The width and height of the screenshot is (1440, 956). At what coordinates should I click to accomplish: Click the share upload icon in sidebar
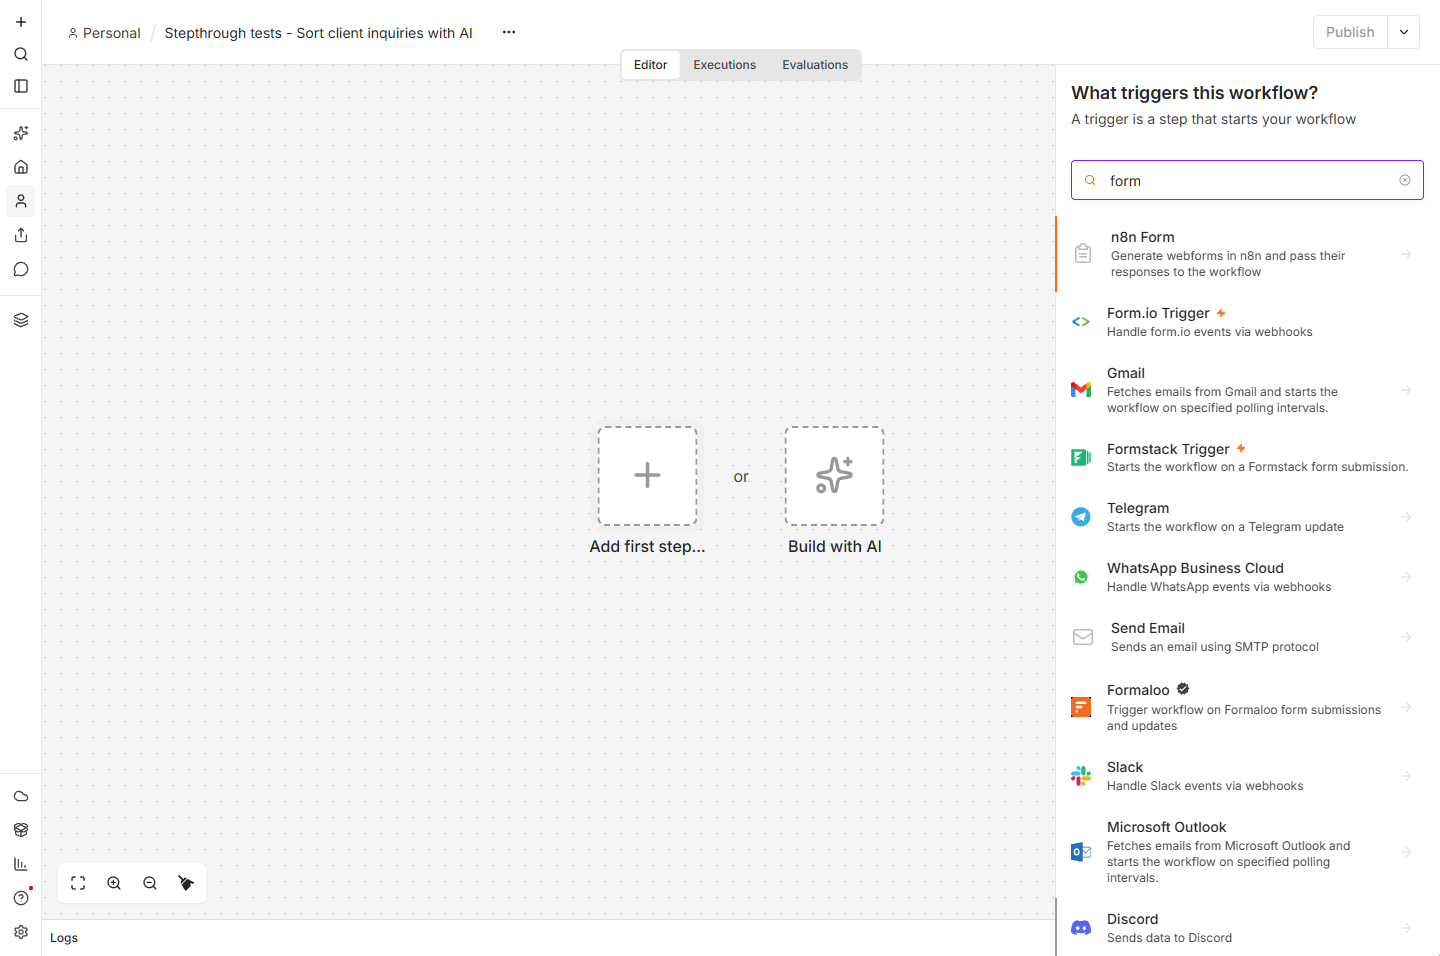(21, 235)
